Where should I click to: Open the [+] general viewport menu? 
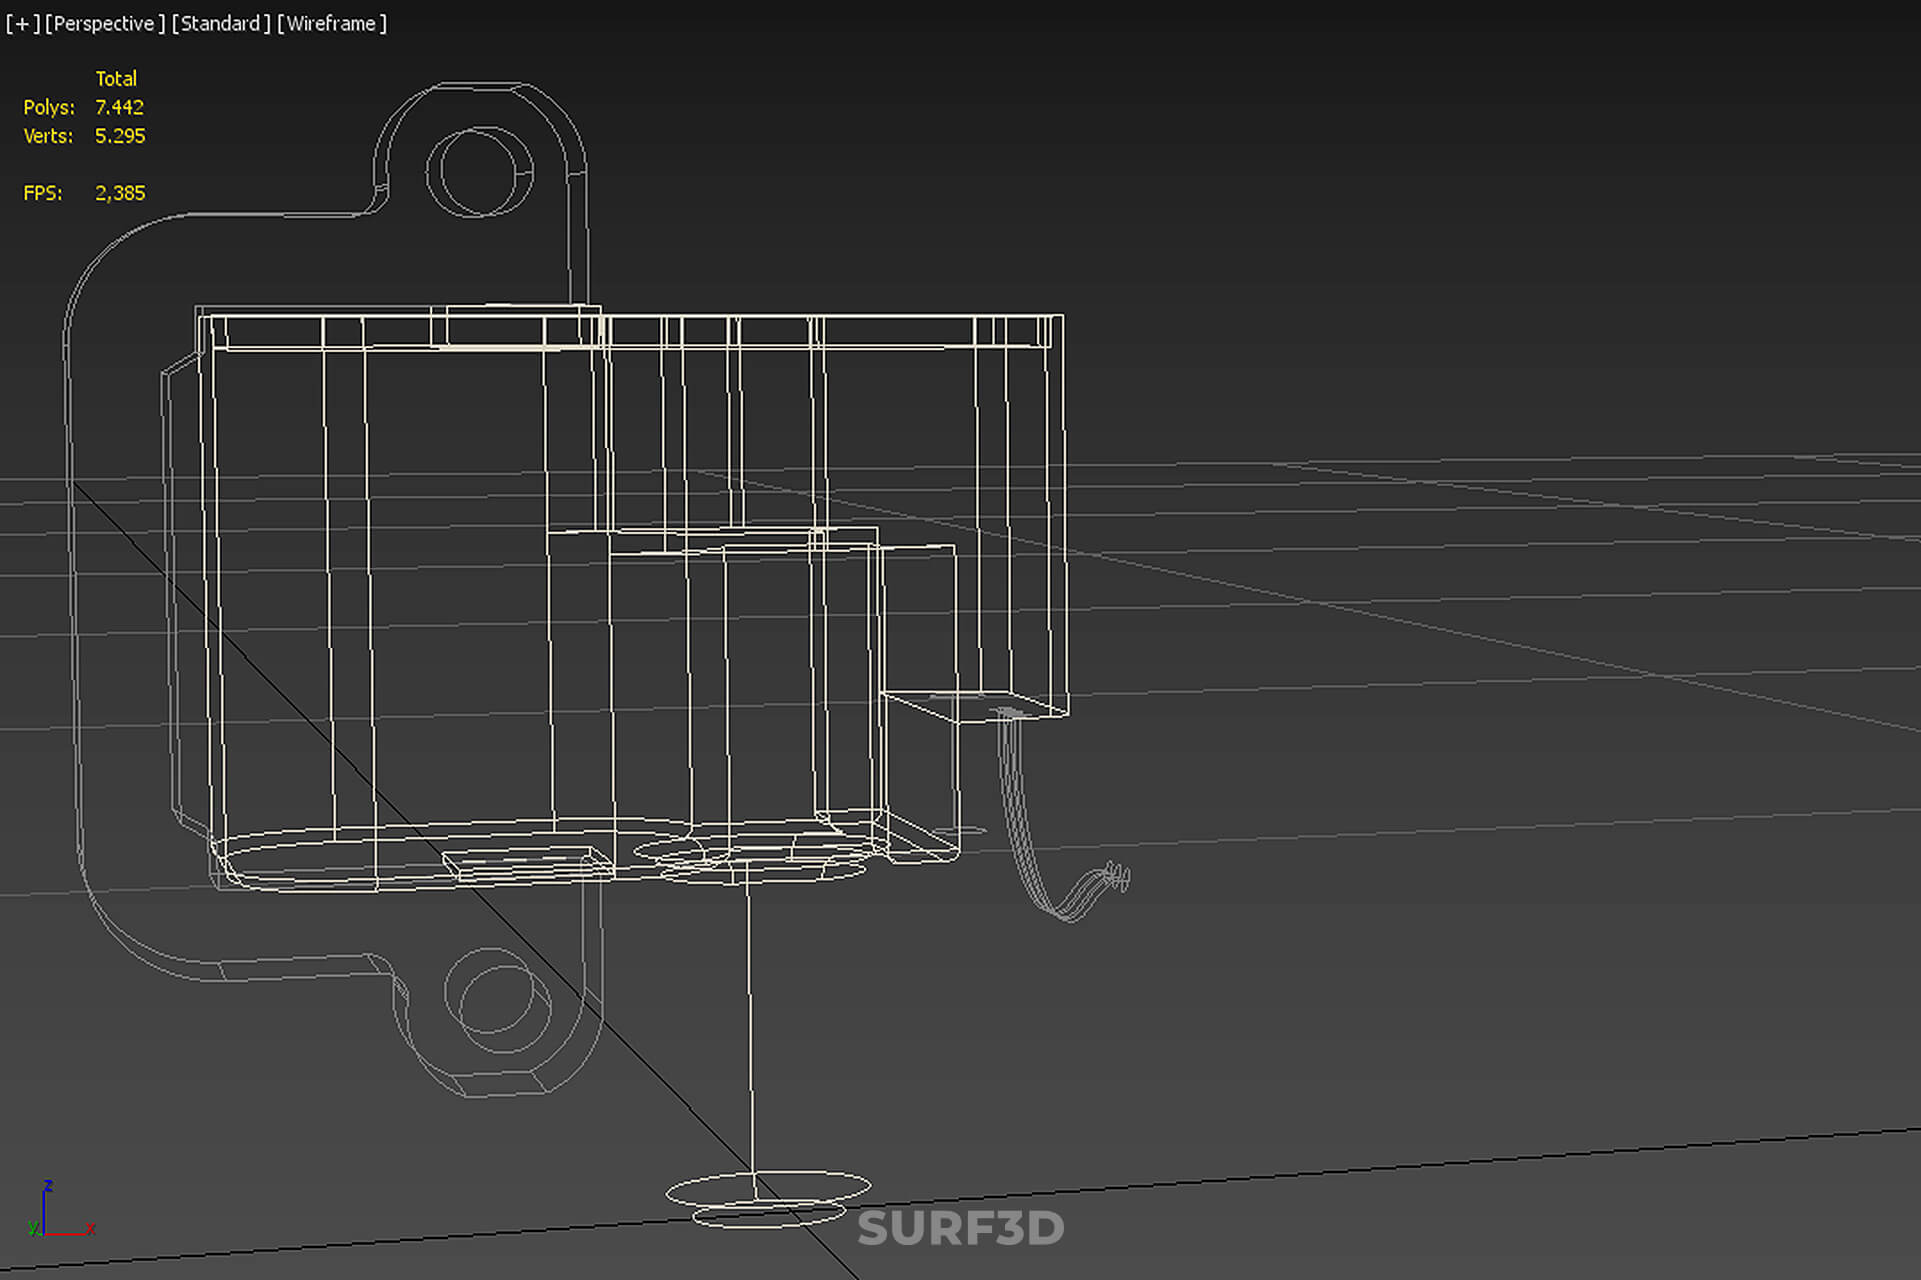22,23
